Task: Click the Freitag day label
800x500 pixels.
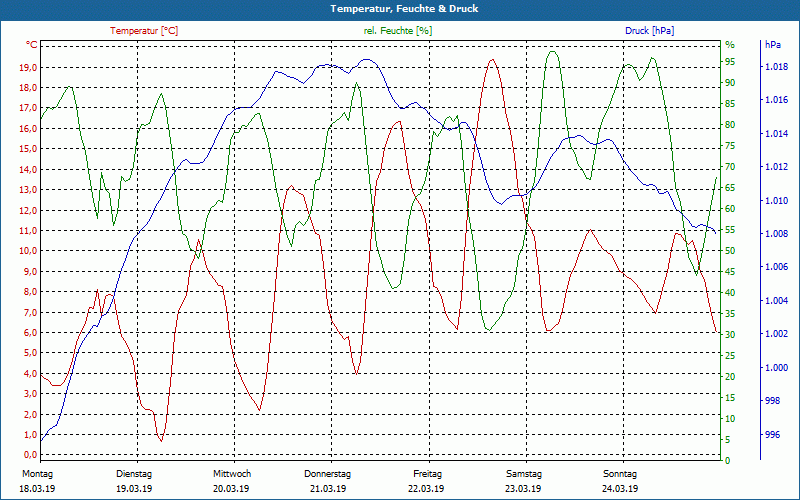Action: 428,474
